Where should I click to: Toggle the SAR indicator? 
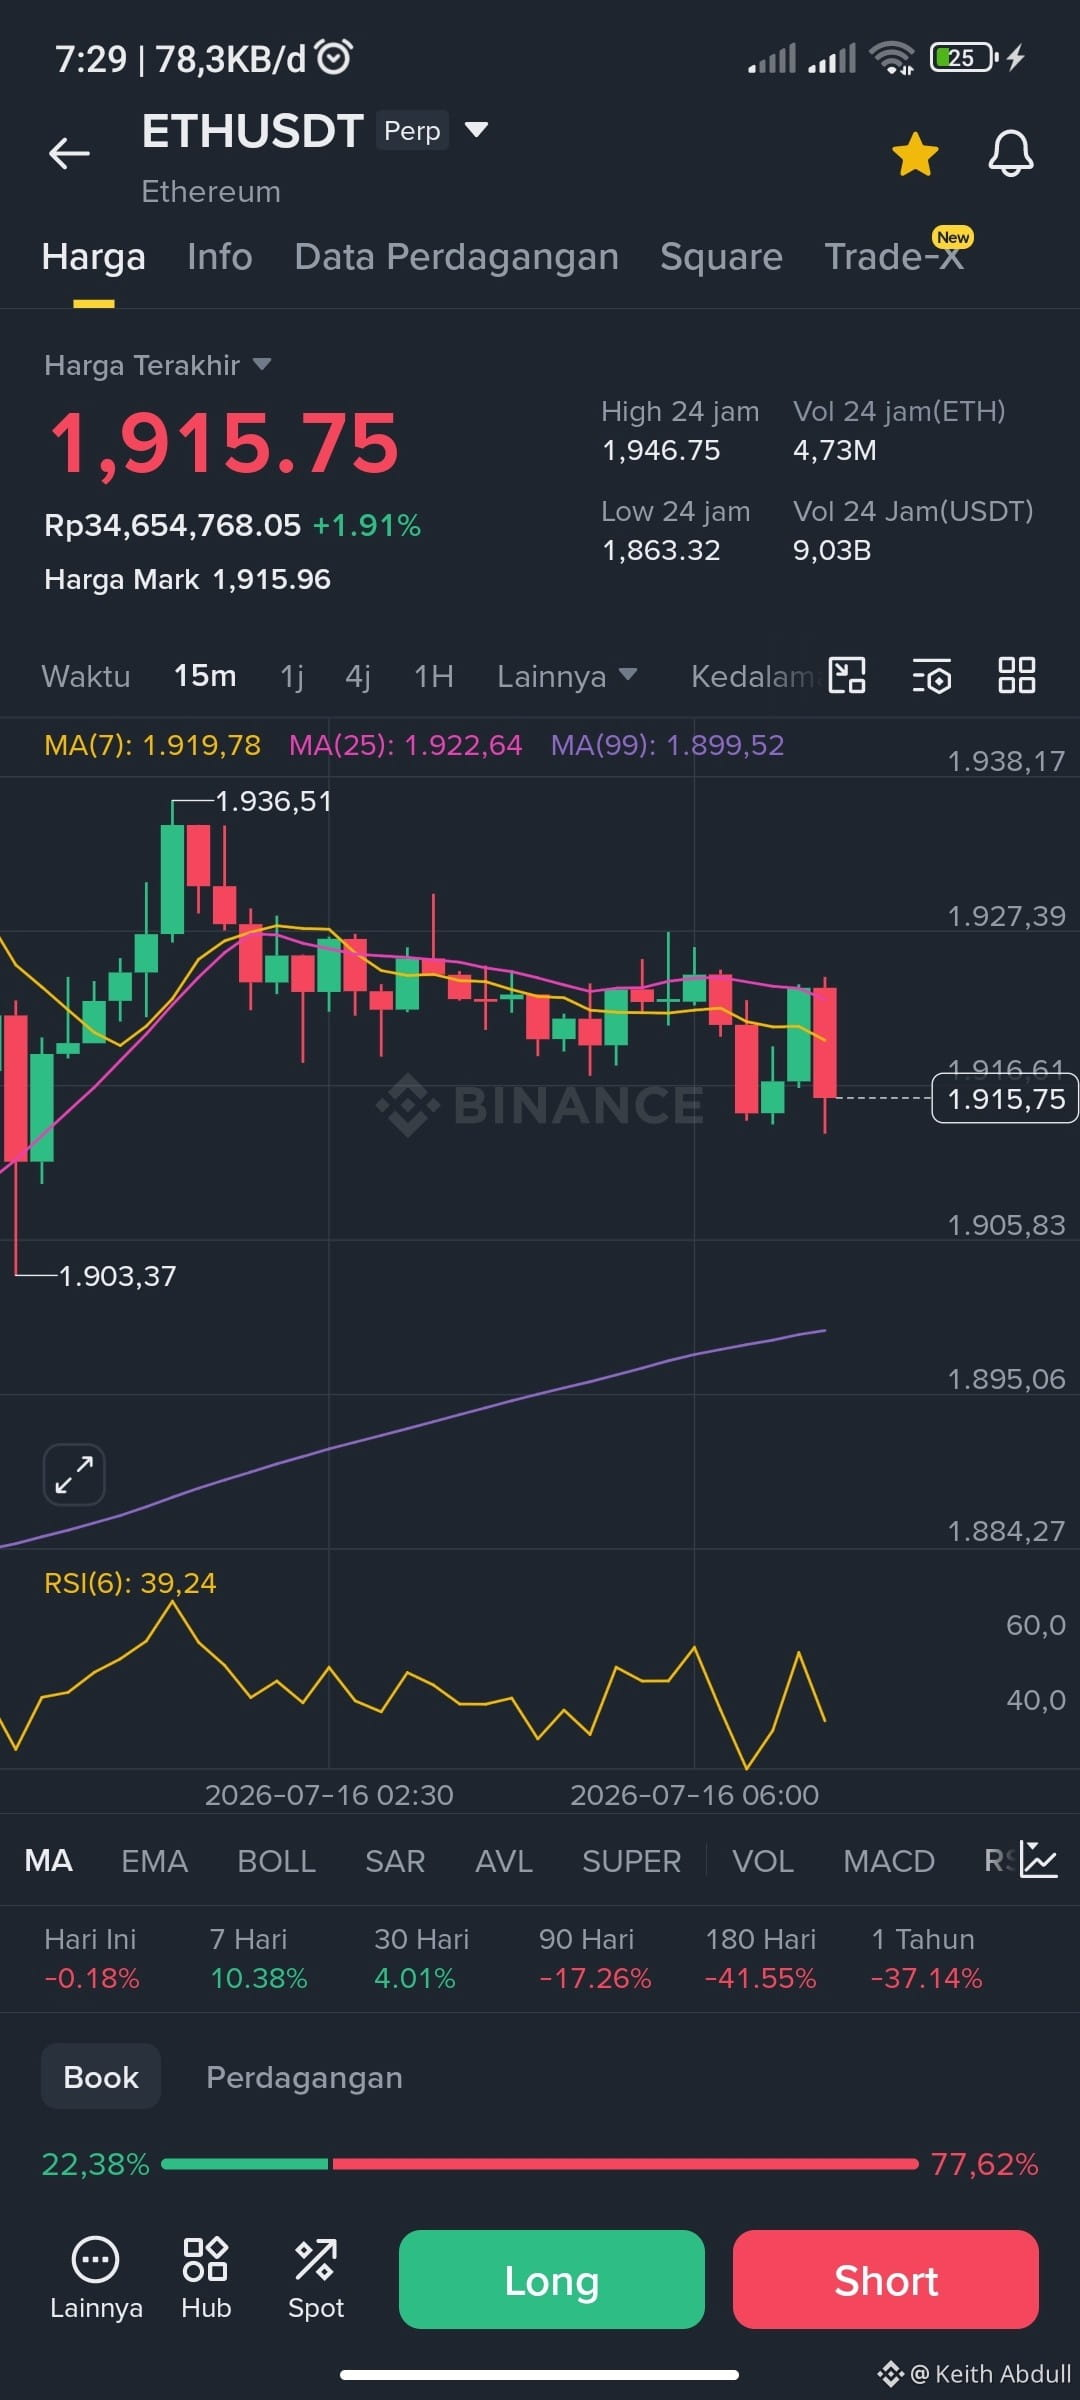pos(395,1861)
